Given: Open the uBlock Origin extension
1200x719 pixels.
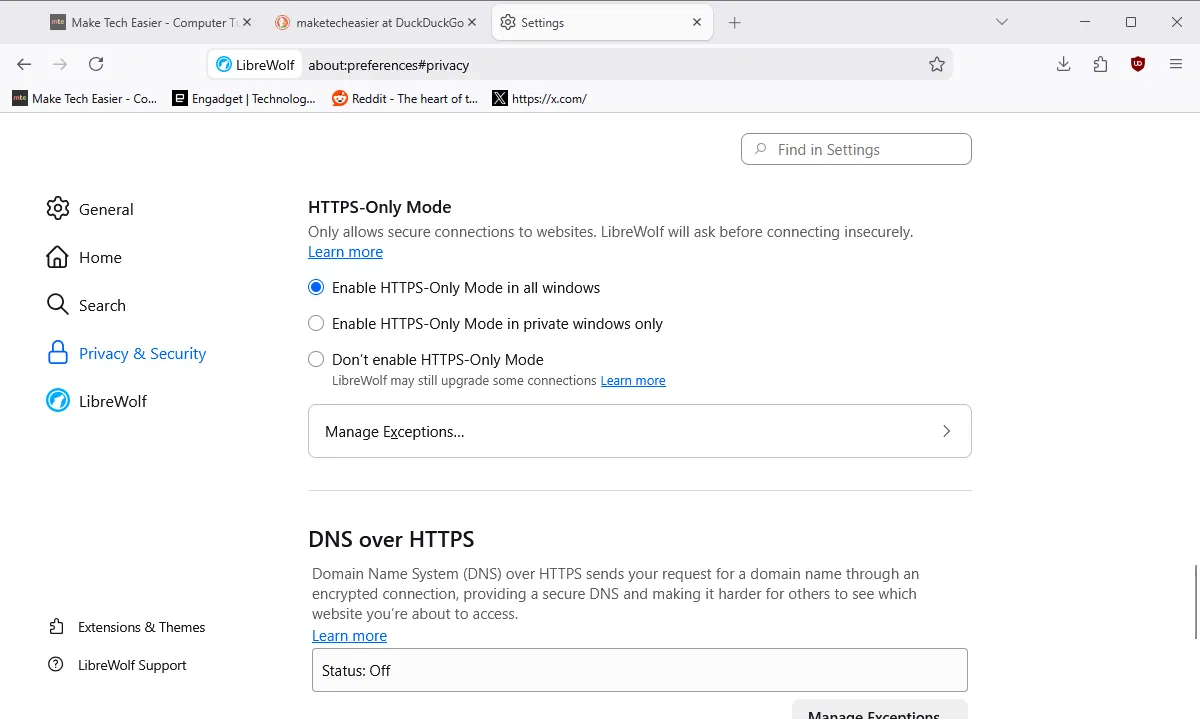Looking at the screenshot, I should pyautogui.click(x=1137, y=63).
